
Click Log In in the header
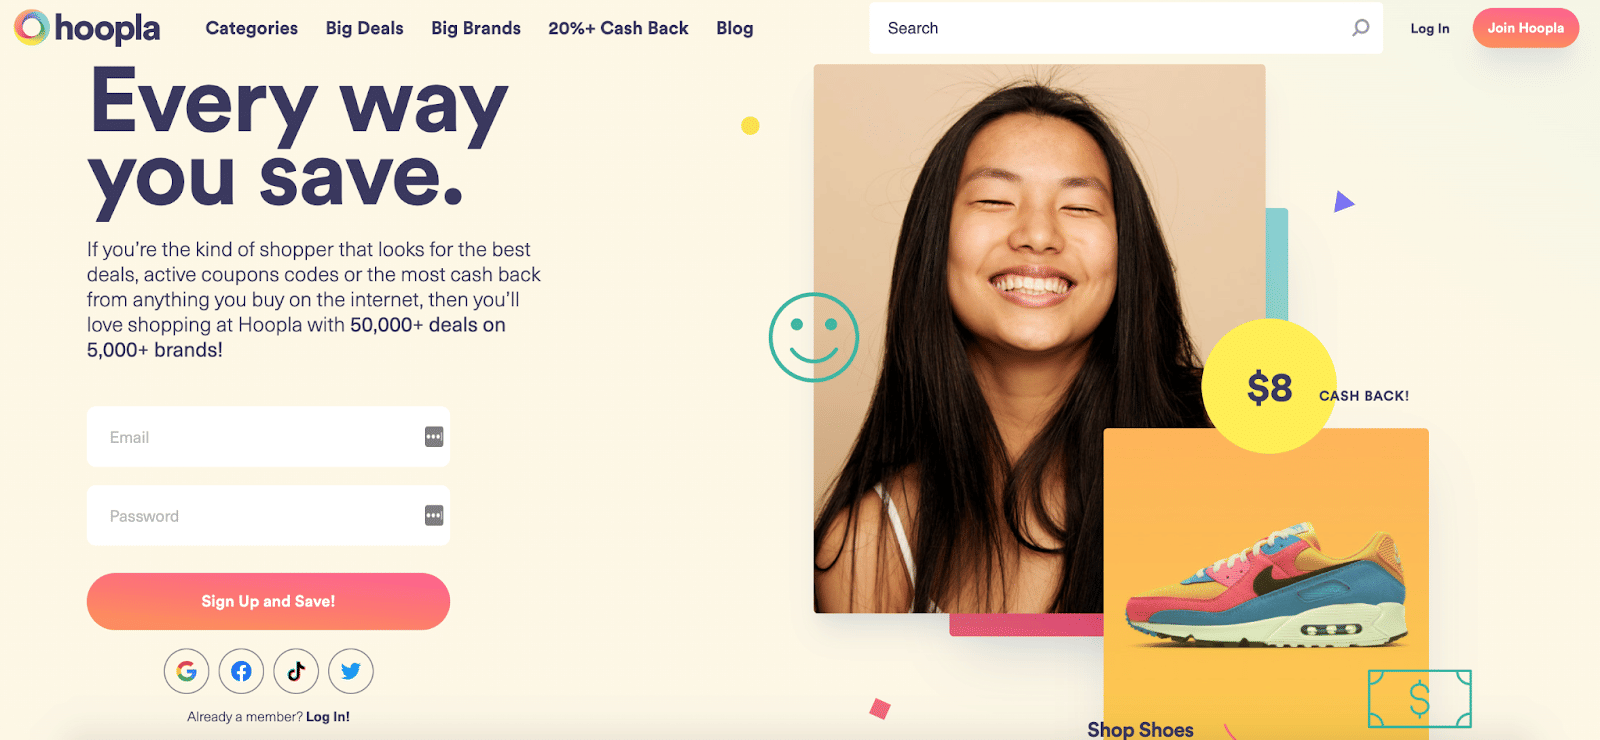(1430, 29)
